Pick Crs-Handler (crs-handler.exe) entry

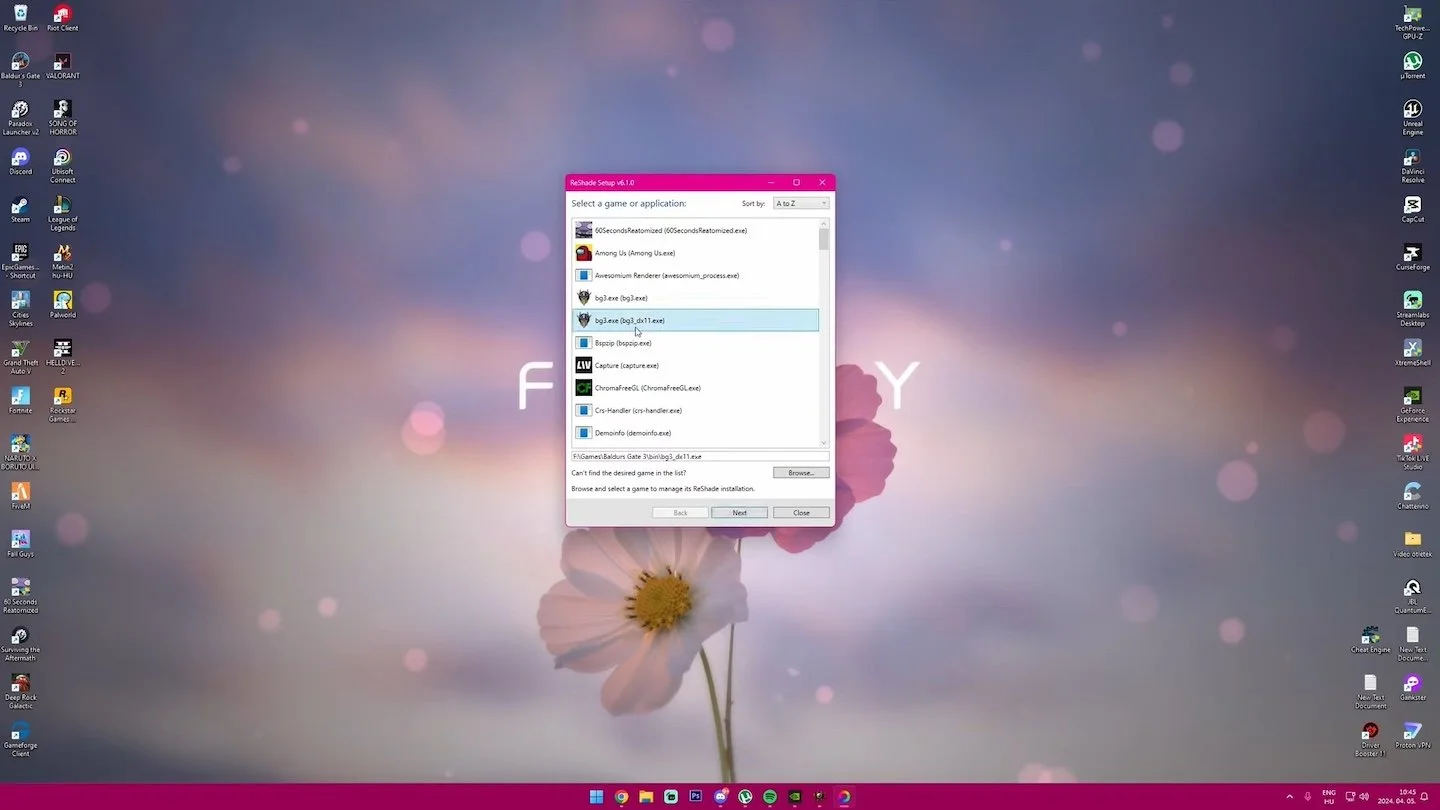(x=695, y=410)
